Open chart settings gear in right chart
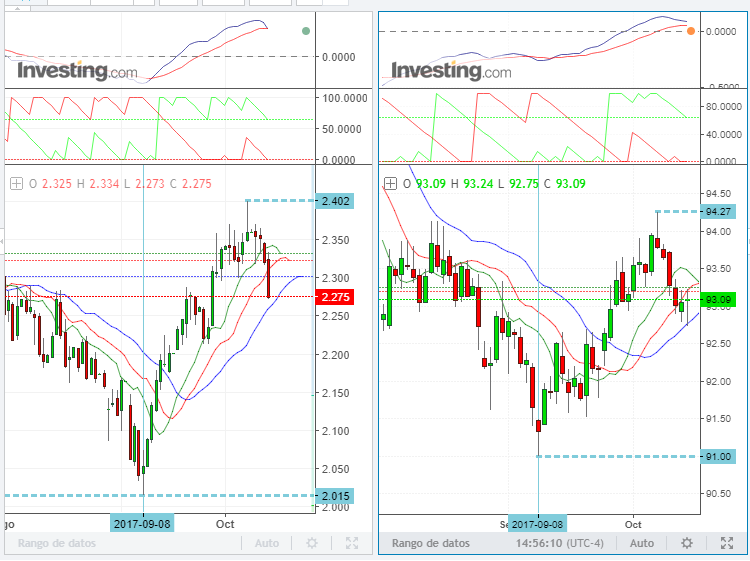Image resolution: width=750 pixels, height=561 pixels. (x=686, y=543)
